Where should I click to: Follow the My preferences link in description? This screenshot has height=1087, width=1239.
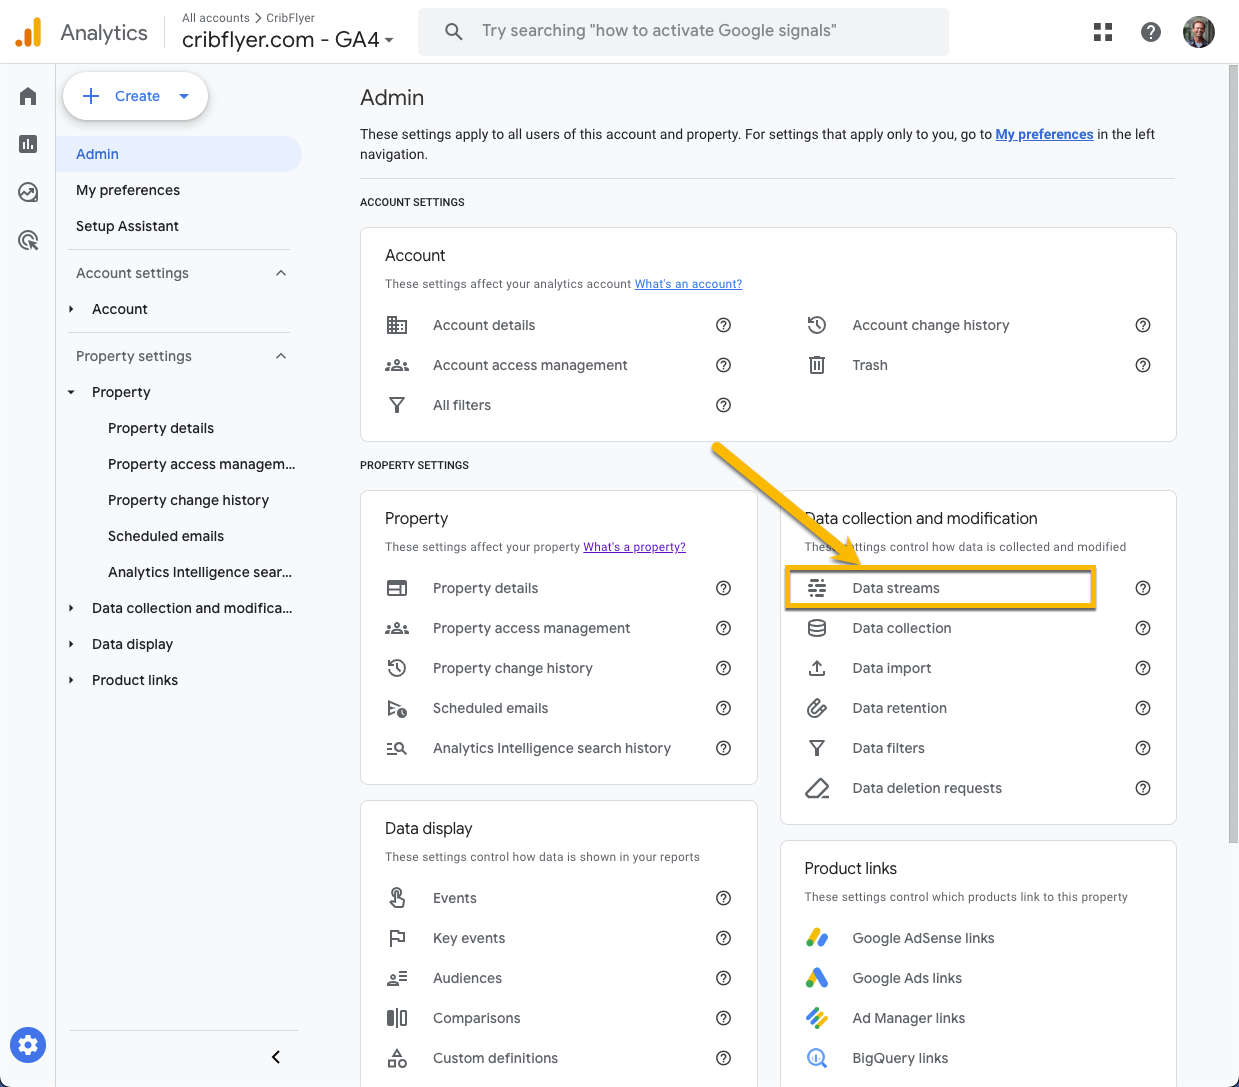click(1044, 134)
